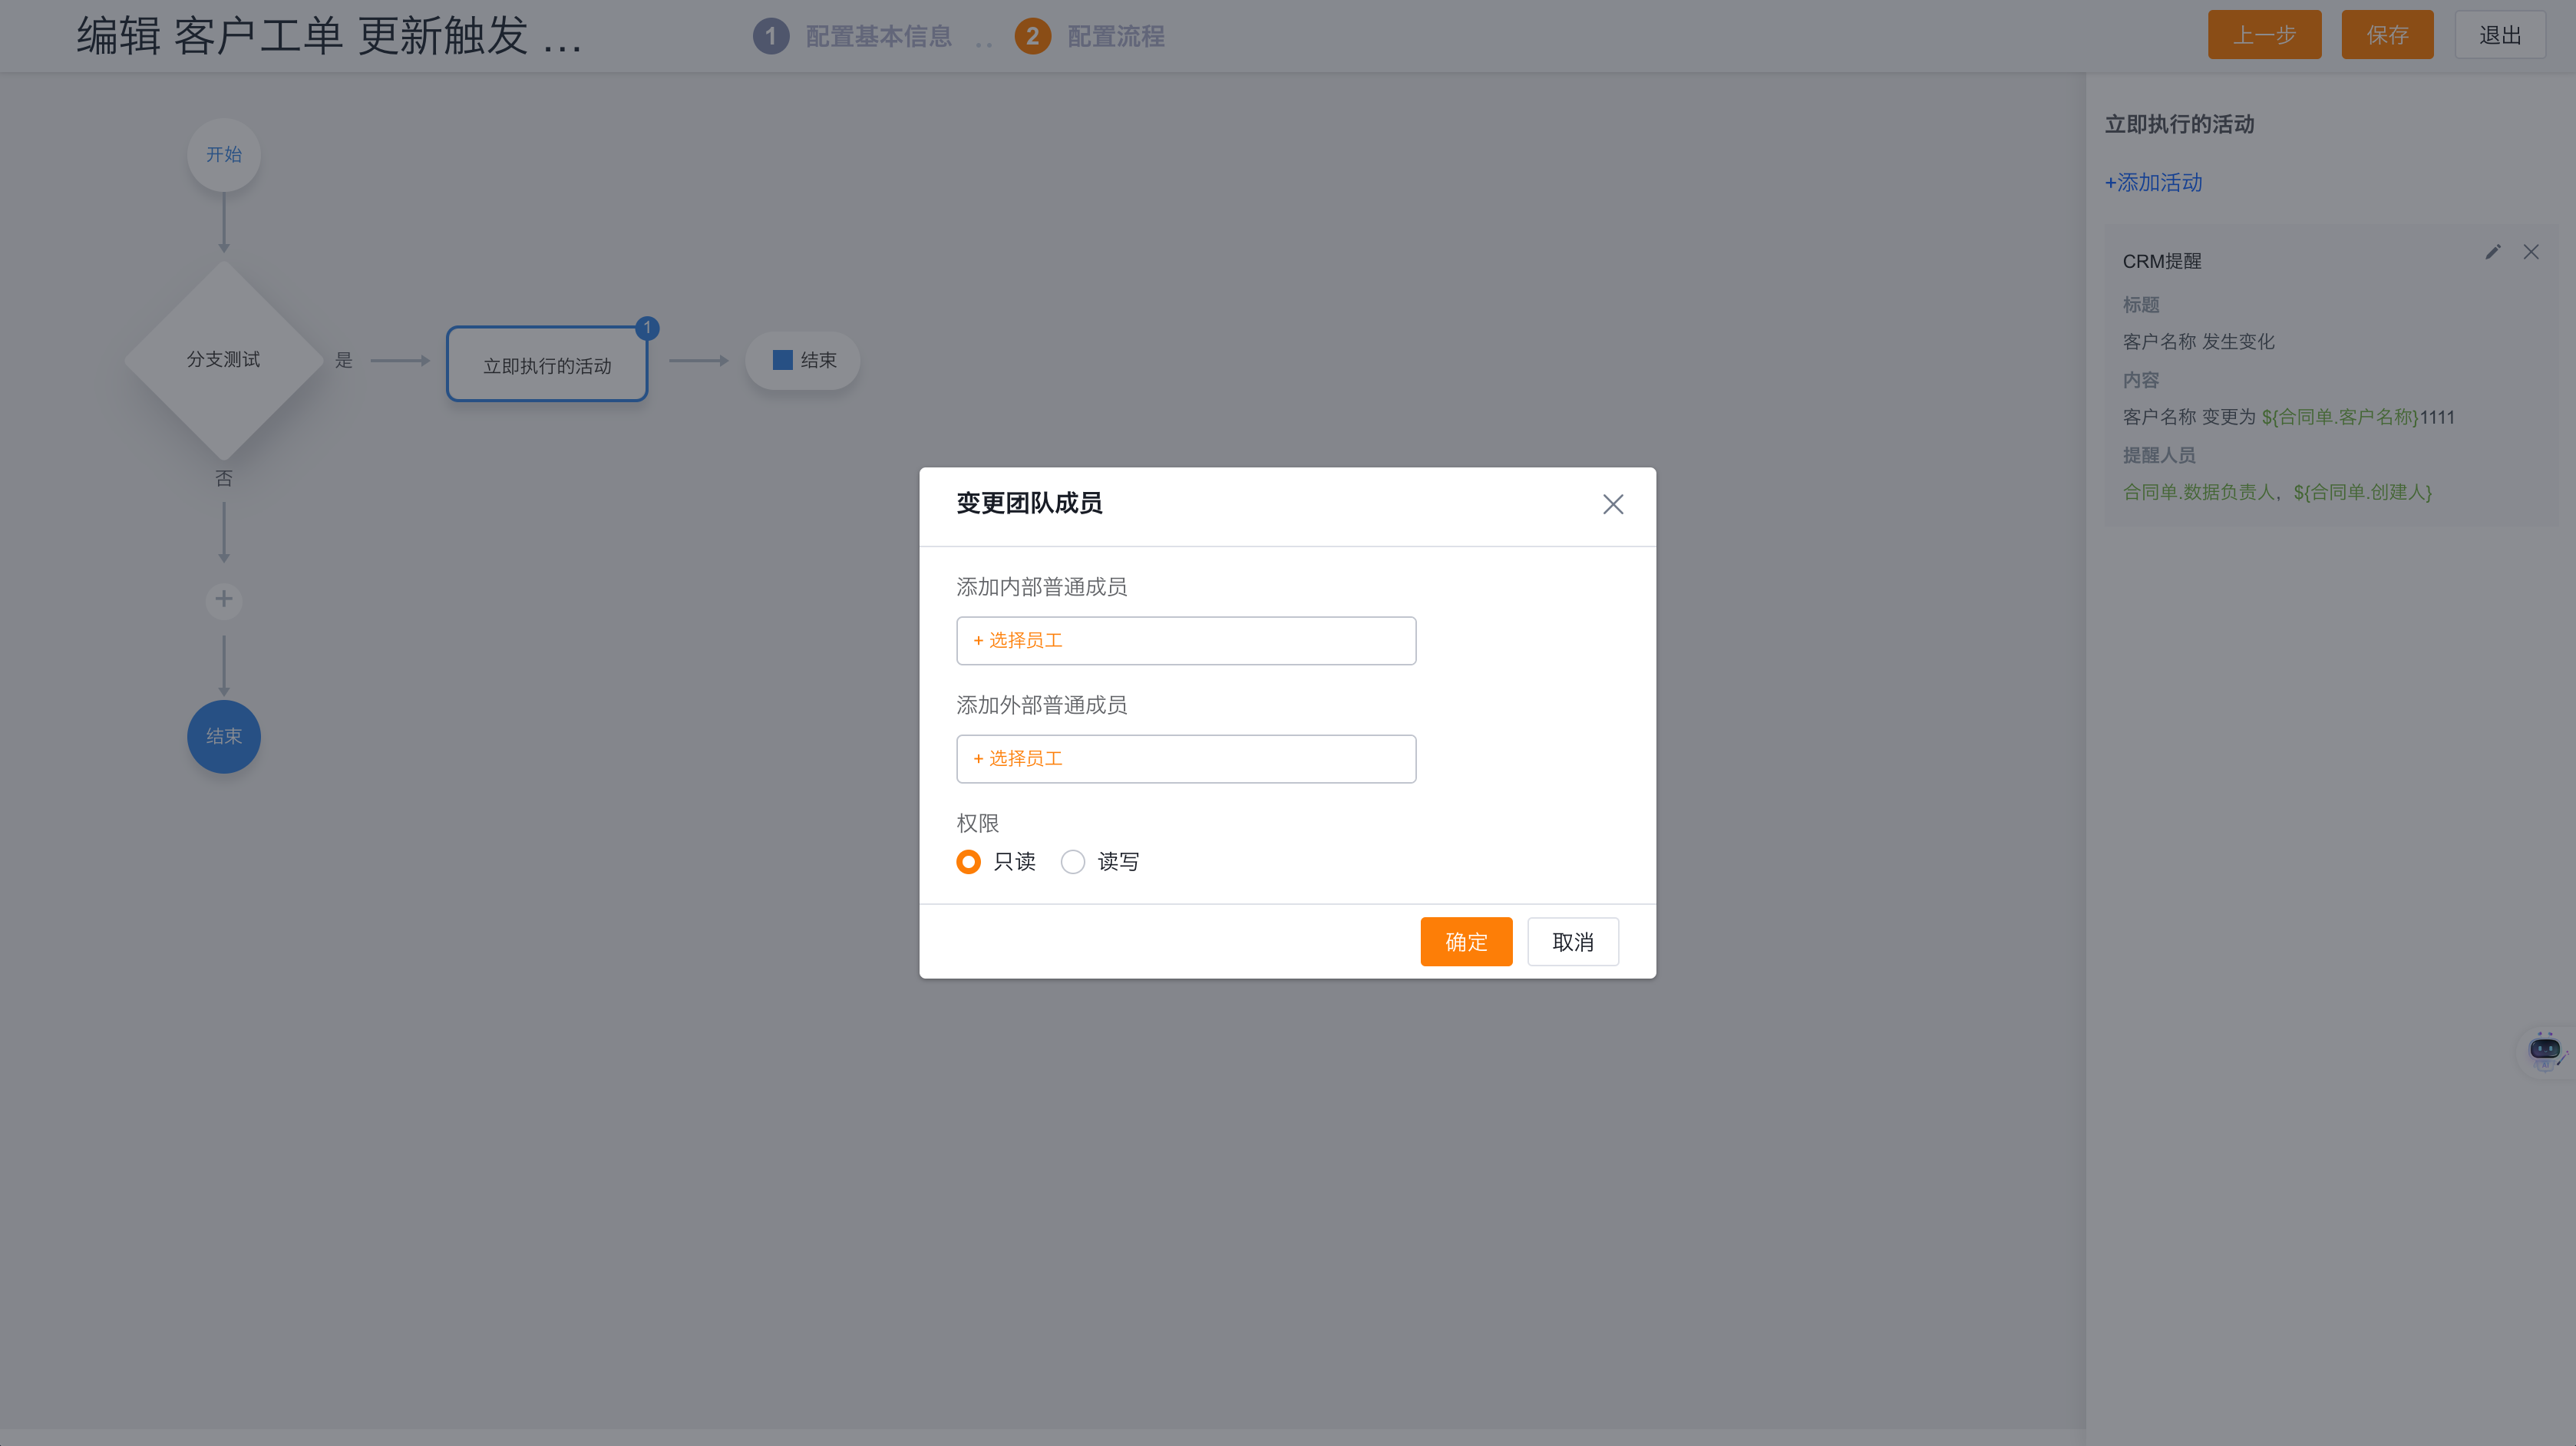Screen dimensions: 2576x1446
Task: Open external member 选择员工 field
Action: [x=1186, y=758]
